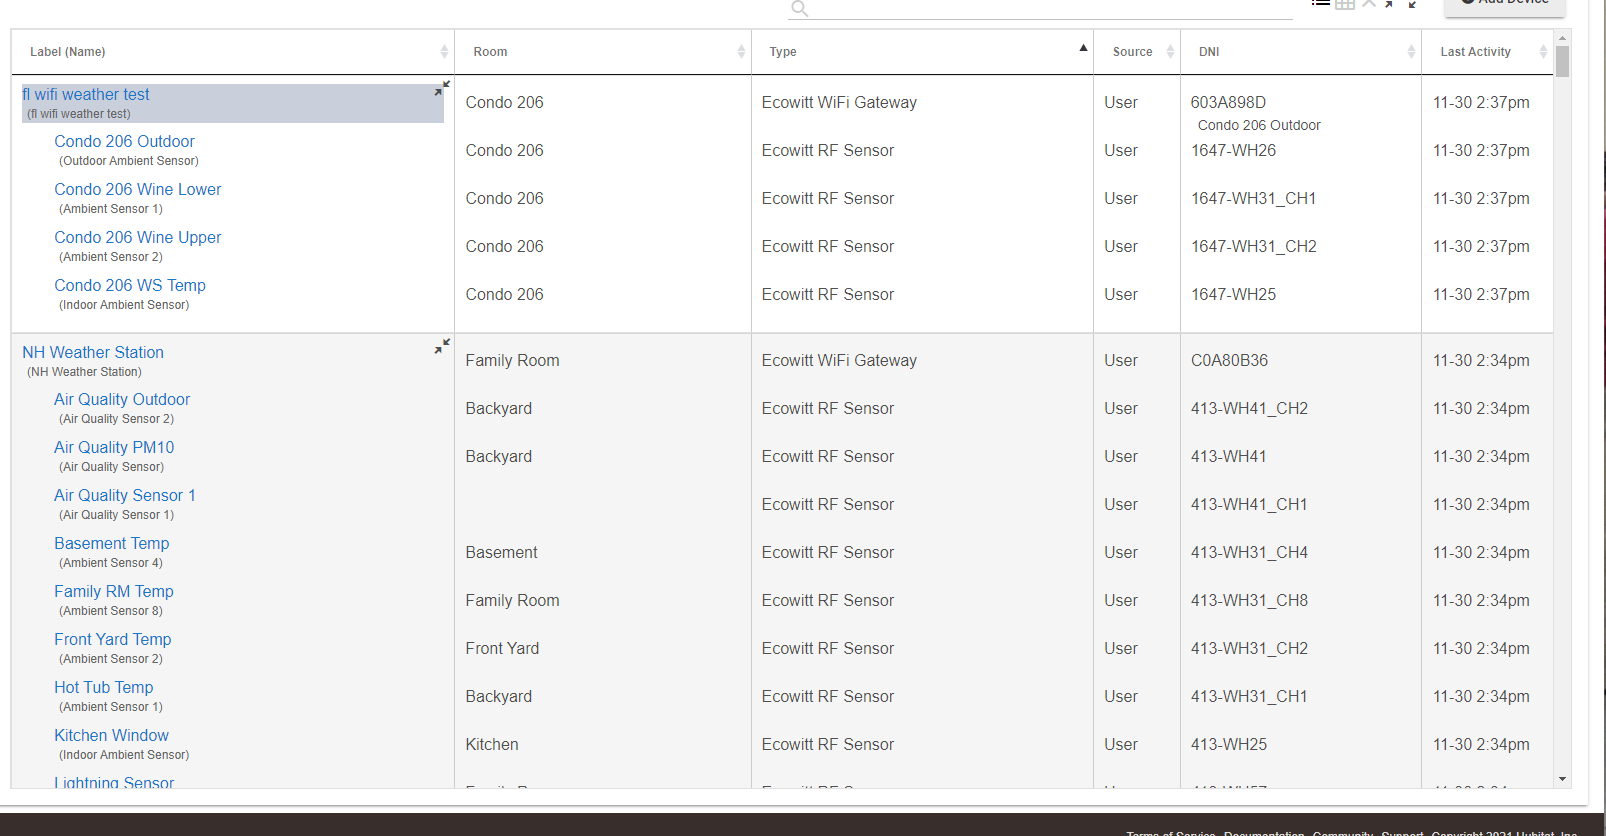
Task: Collapse the fl wifi weather test group
Action: coord(442,89)
